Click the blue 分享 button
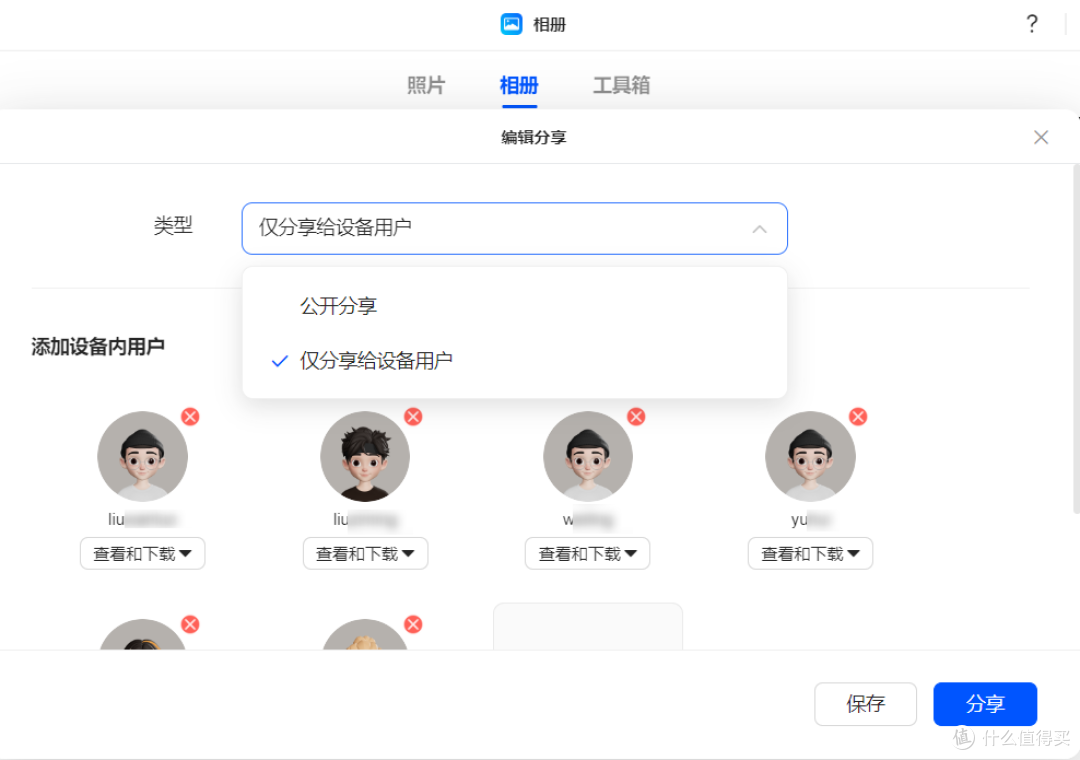This screenshot has width=1080, height=760. tap(985, 704)
